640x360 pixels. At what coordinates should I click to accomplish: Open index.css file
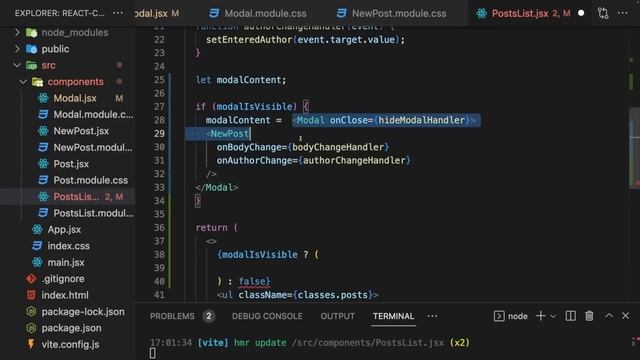coord(68,246)
